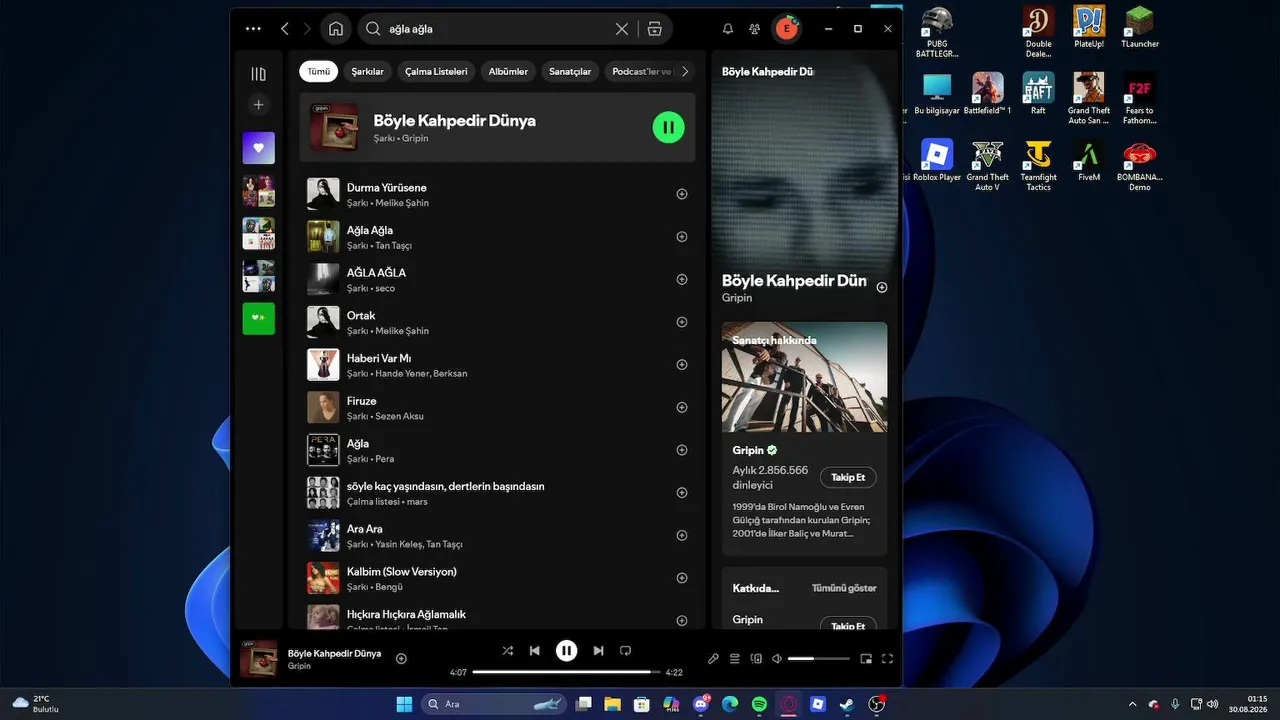
Task: Add Ara Ara to liked songs
Action: click(682, 535)
